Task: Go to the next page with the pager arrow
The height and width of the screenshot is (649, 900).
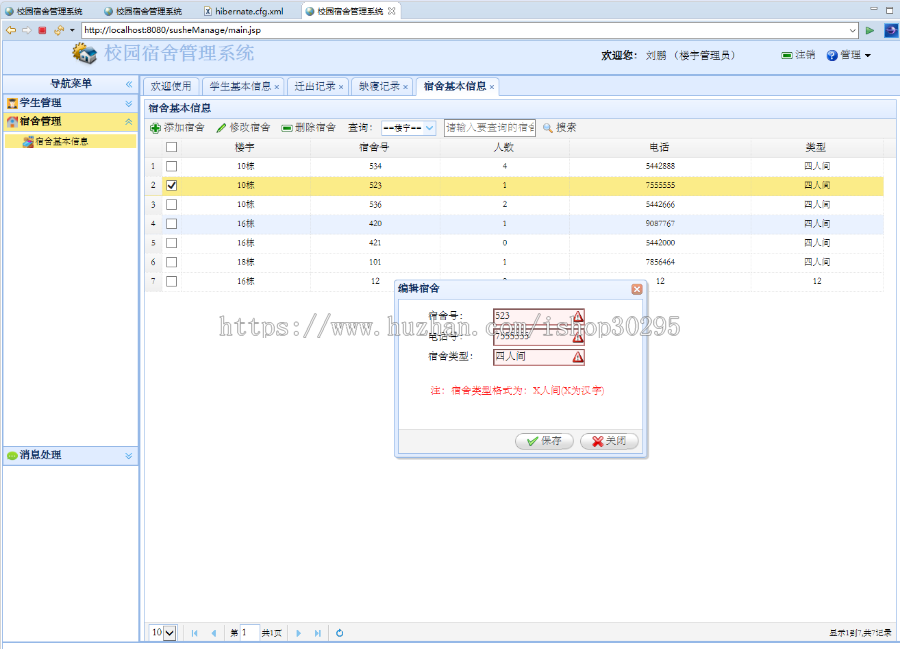Action: point(298,633)
